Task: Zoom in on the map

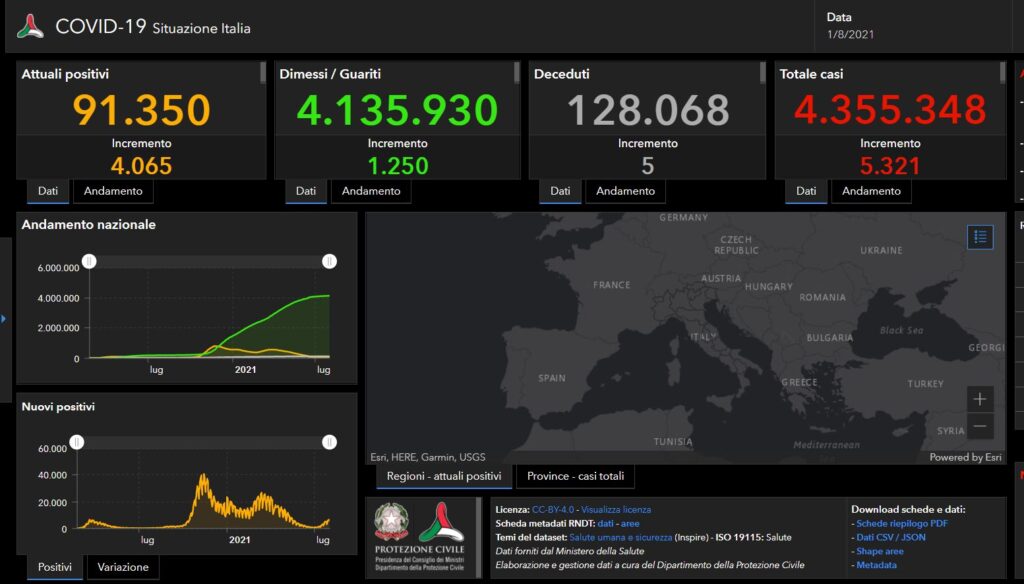Action: click(980, 398)
